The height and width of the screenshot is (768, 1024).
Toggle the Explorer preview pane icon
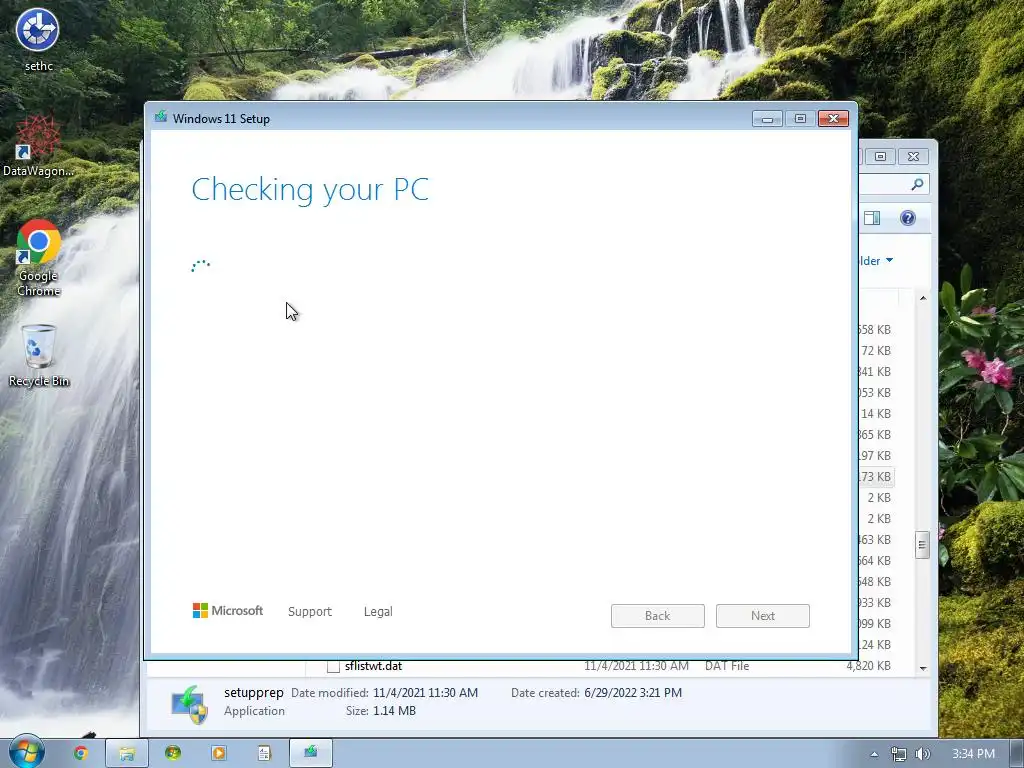click(872, 218)
